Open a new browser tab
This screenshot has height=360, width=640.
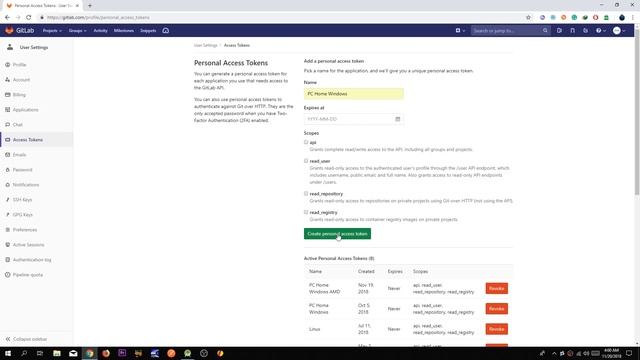(x=90, y=6)
